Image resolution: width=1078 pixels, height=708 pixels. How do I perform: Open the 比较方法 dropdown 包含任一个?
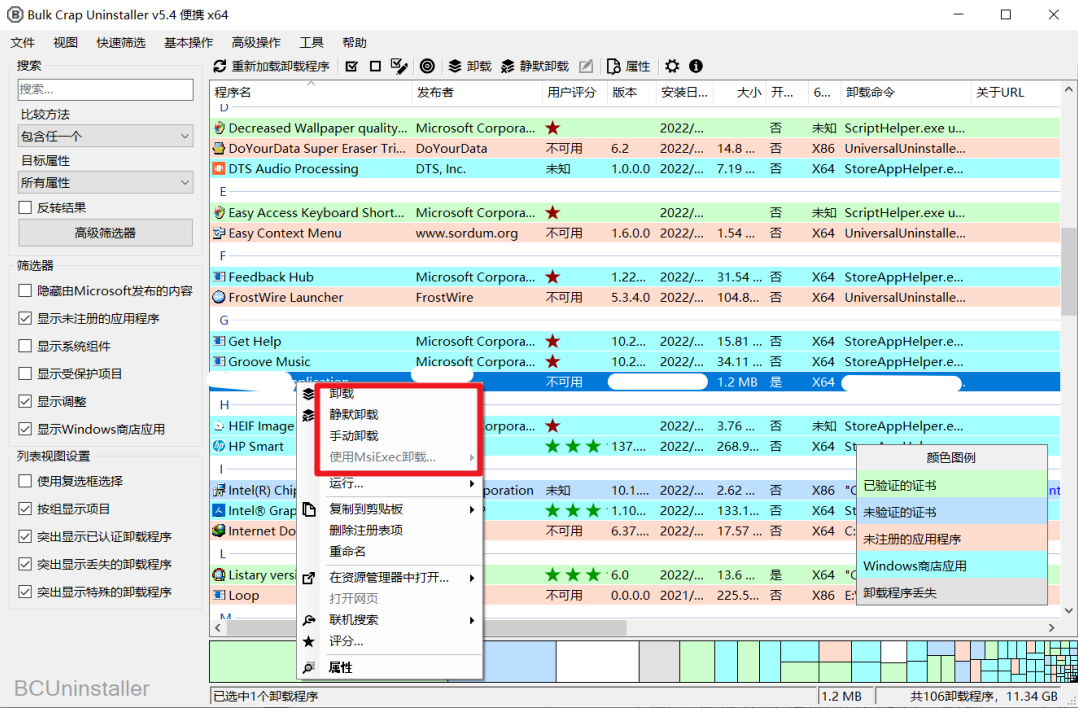105,136
